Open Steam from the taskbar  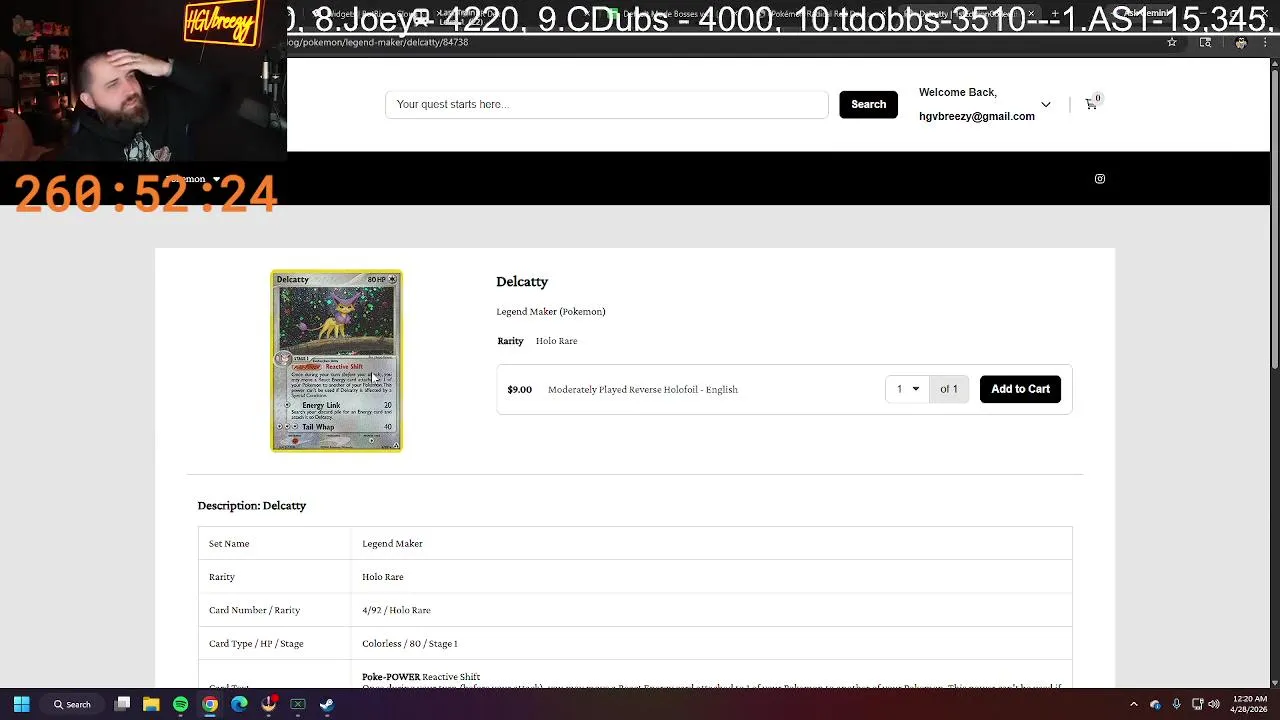327,704
